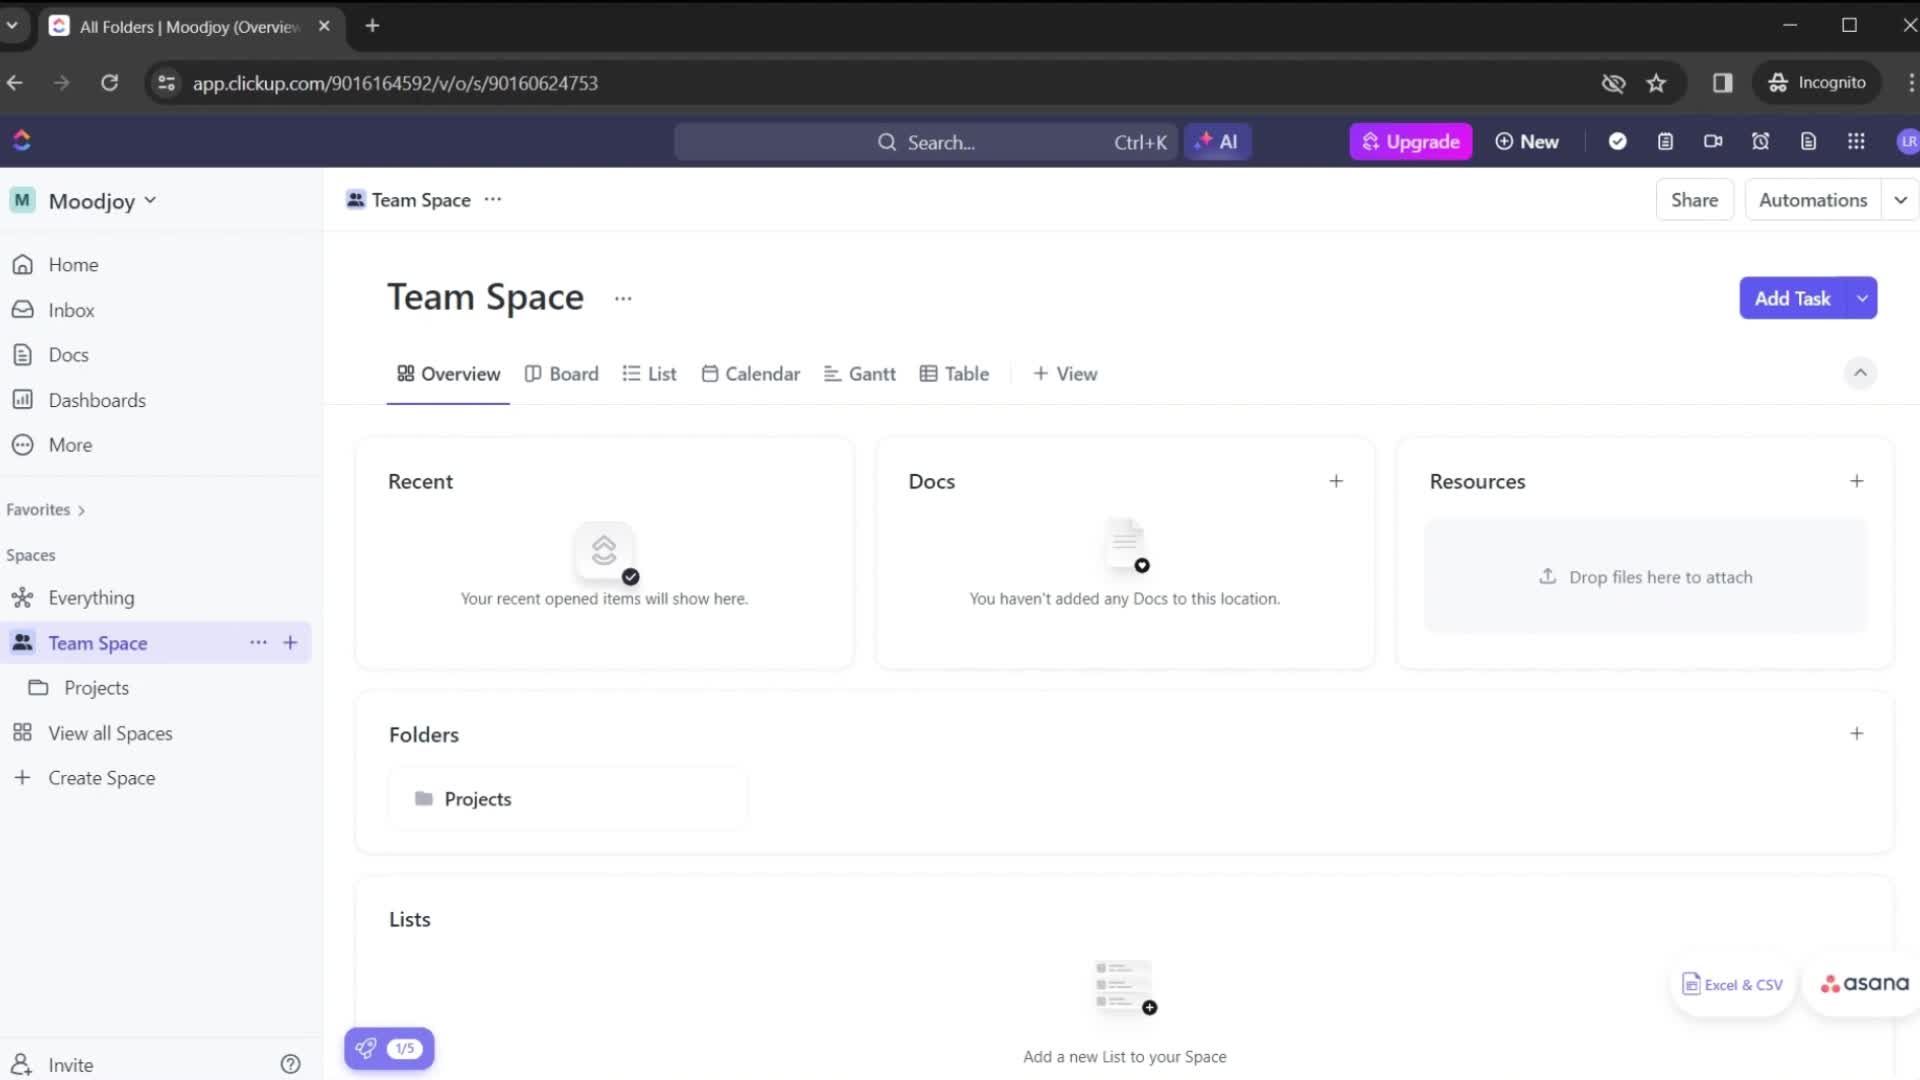Expand Team Space options menu

257,642
